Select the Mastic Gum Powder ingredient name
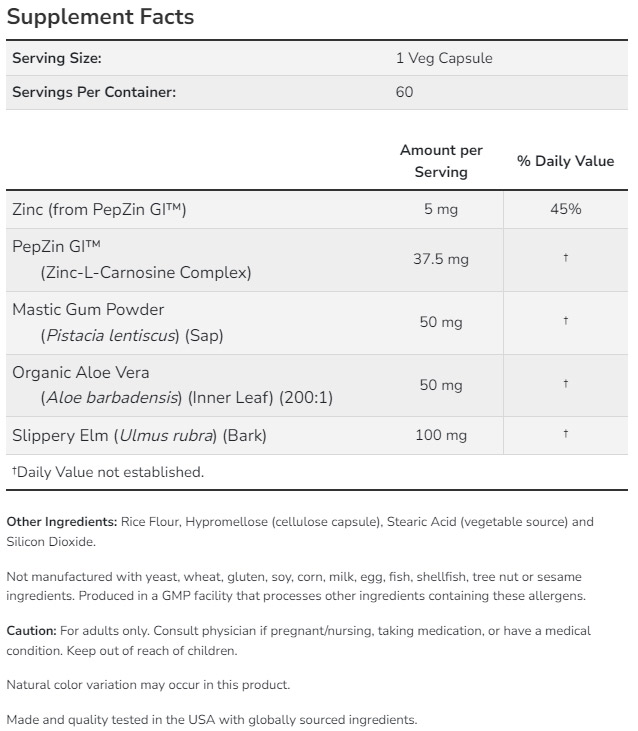638x731 pixels. (x=88, y=310)
